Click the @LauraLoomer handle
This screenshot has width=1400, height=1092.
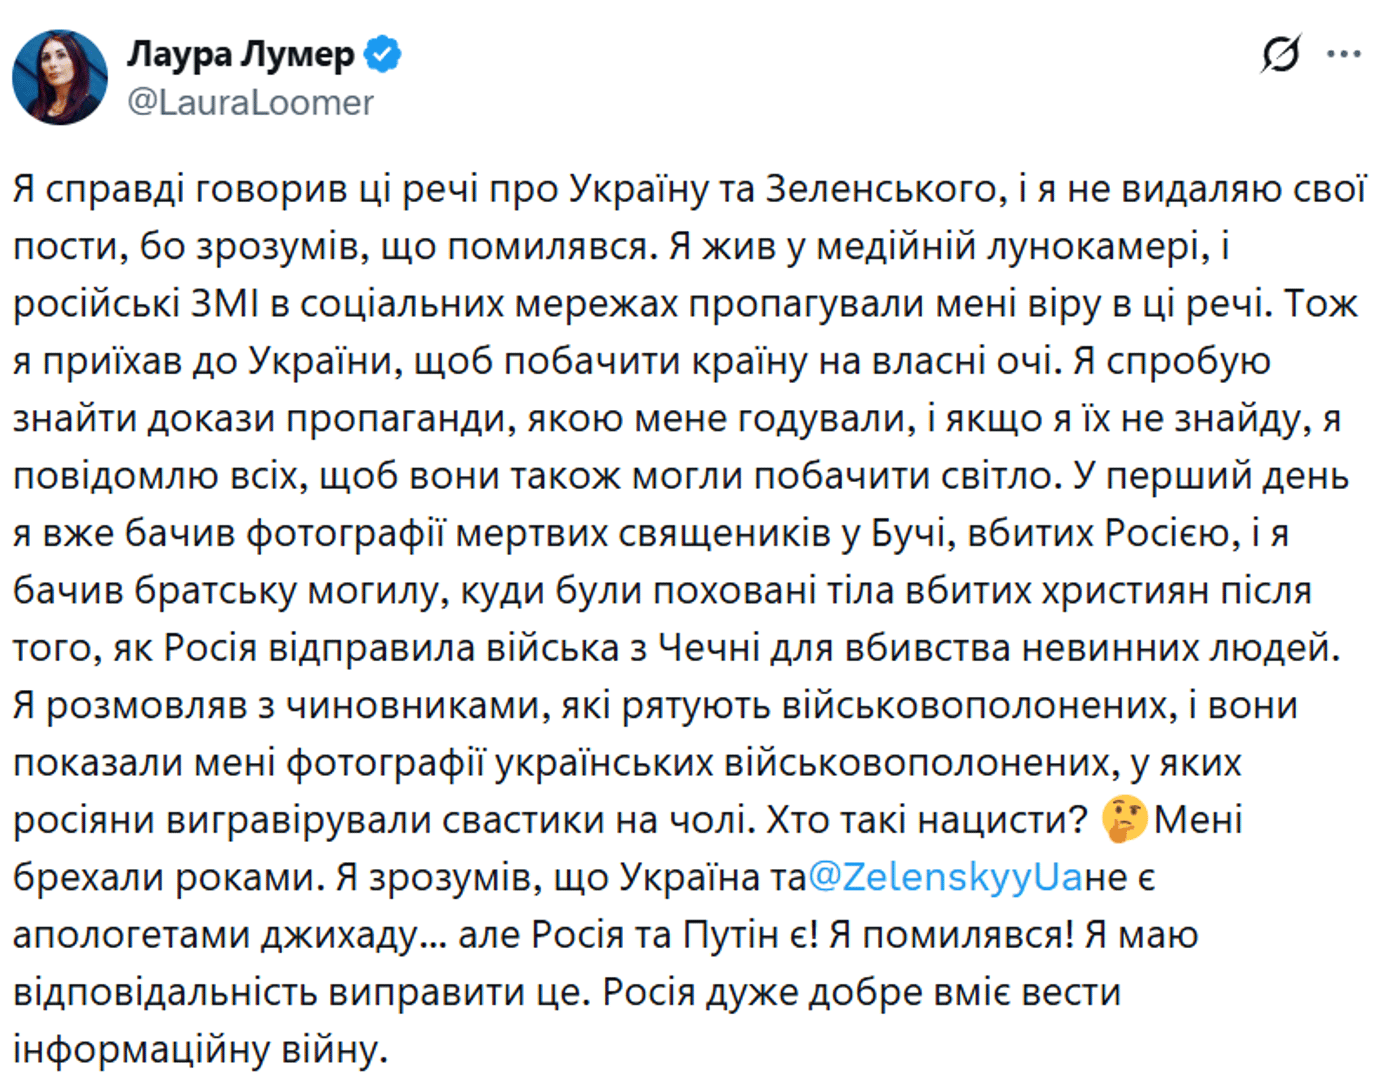pyautogui.click(x=250, y=102)
